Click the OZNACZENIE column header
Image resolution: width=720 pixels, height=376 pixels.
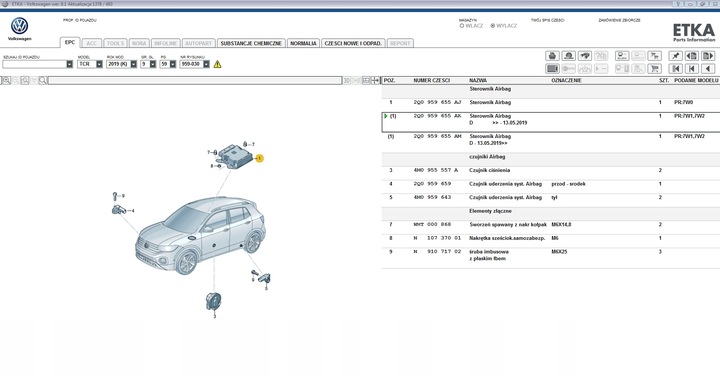coord(566,80)
